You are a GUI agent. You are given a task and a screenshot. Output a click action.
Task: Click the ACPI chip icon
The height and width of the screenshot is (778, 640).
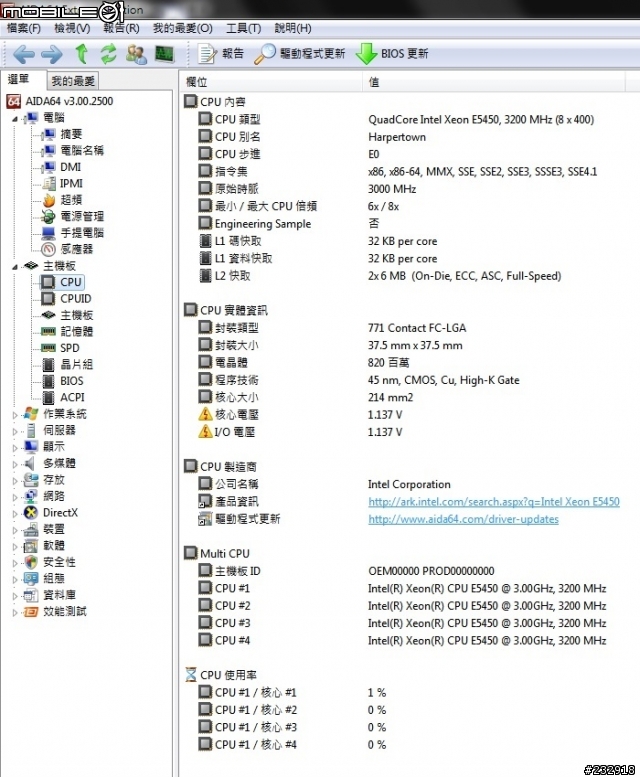click(48, 397)
